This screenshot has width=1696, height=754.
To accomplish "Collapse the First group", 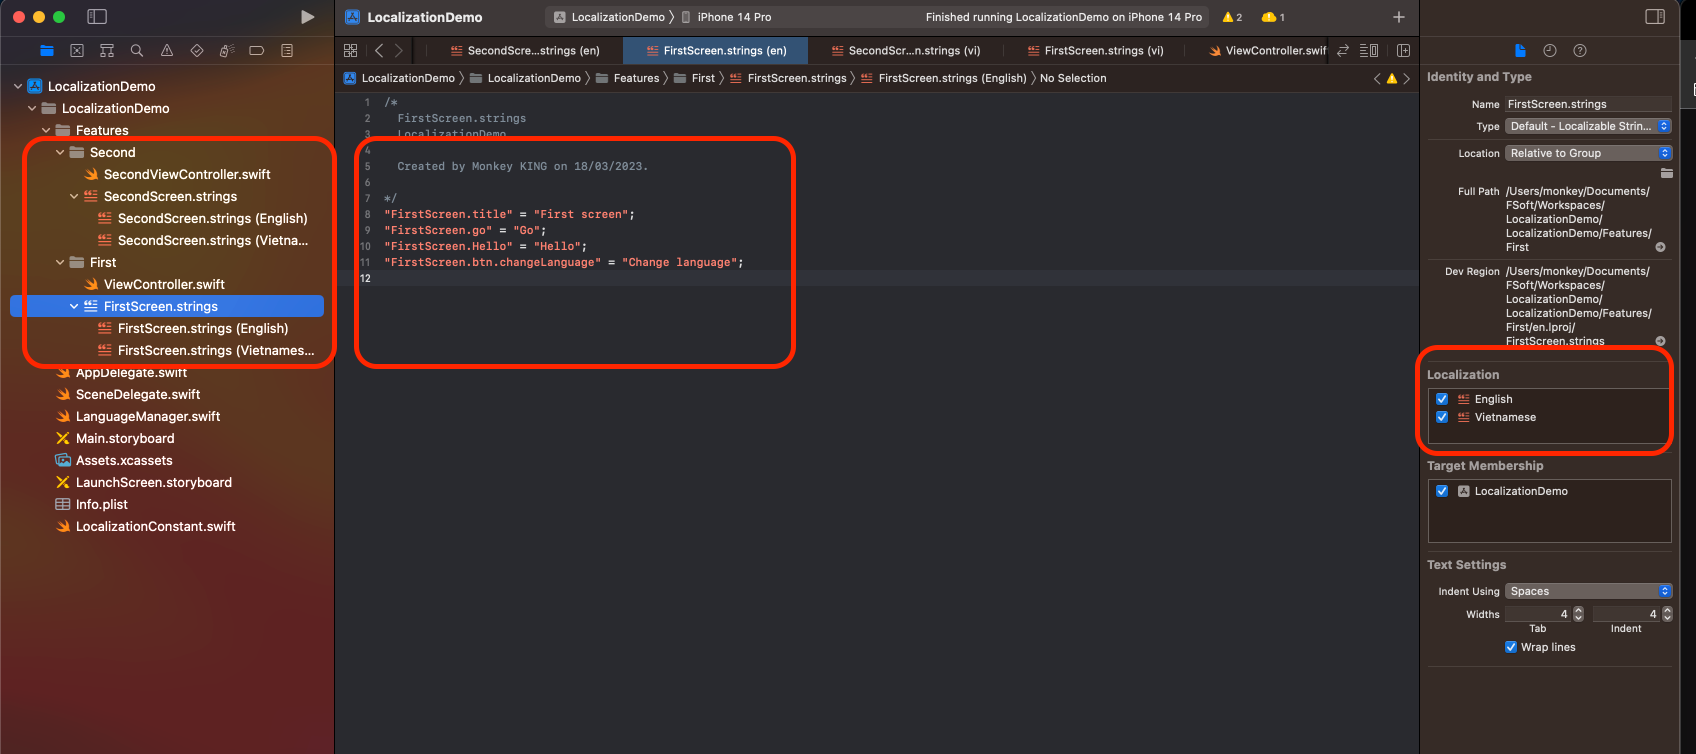I will click(x=60, y=262).
